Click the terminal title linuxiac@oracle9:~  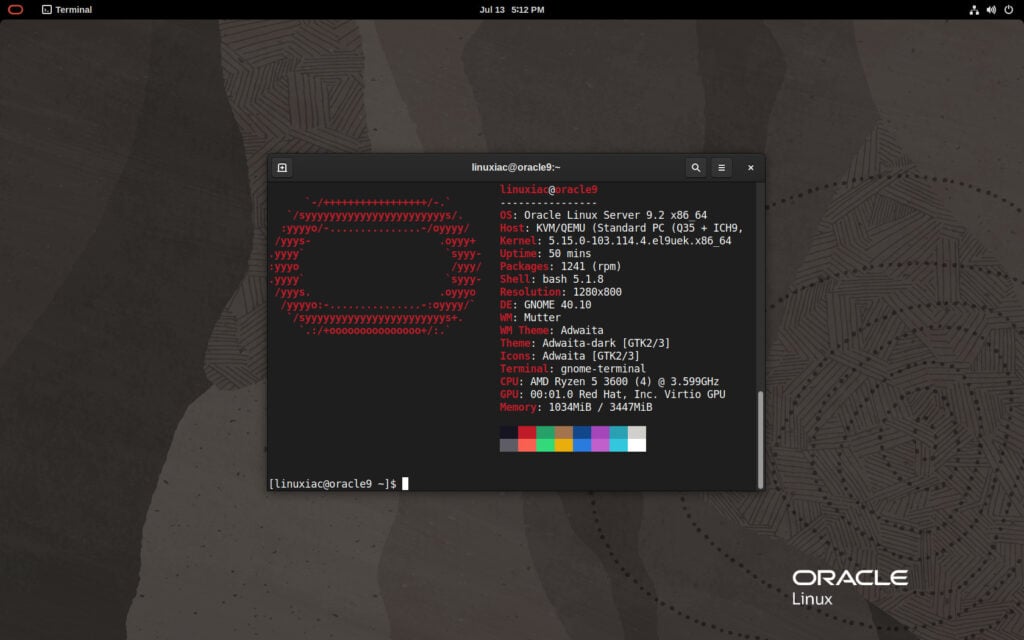click(516, 168)
